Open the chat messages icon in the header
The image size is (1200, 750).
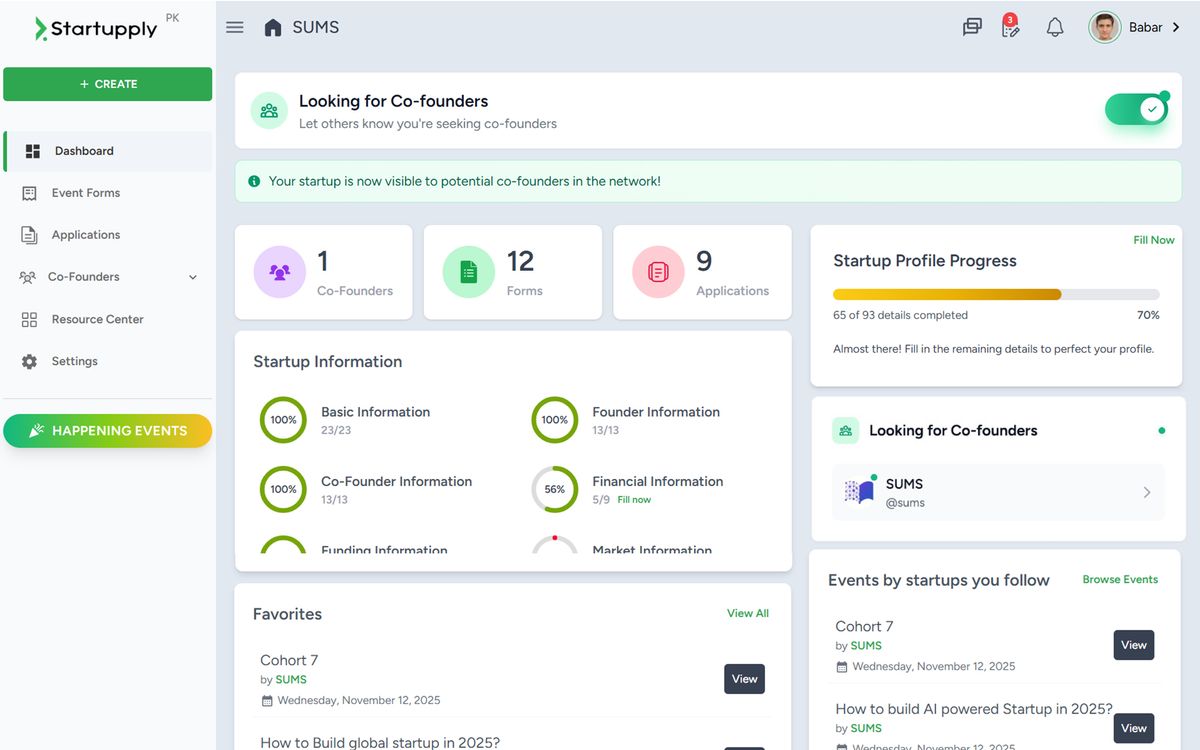(971, 27)
